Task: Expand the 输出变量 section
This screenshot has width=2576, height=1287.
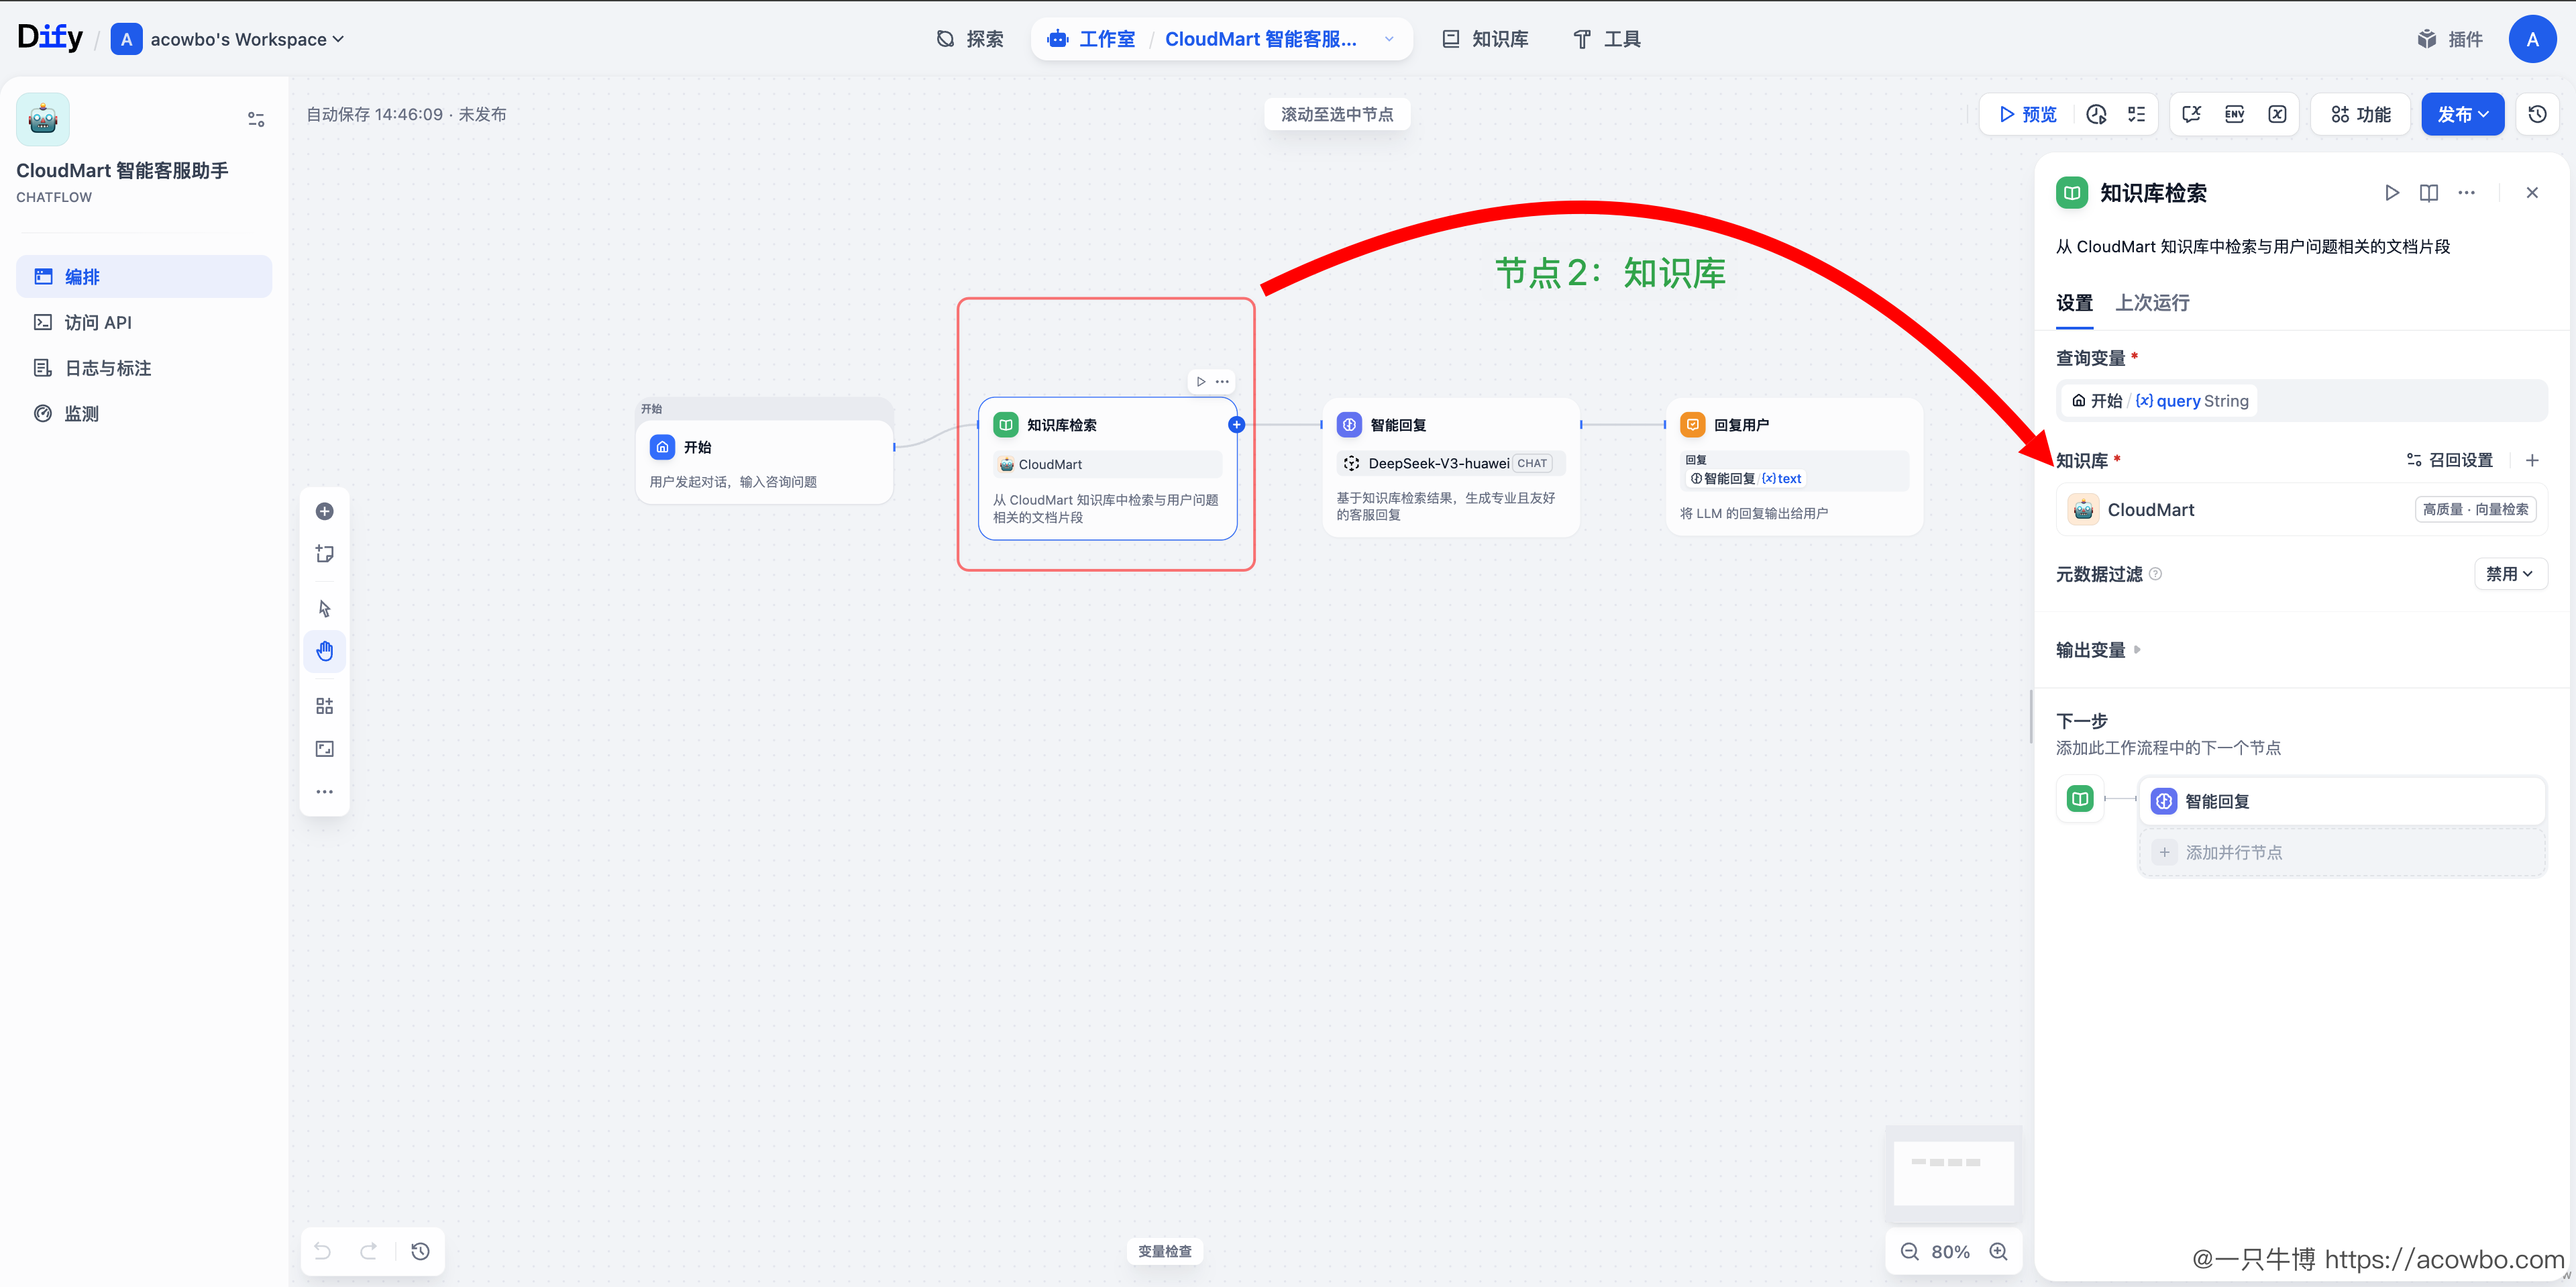Action: (2098, 650)
